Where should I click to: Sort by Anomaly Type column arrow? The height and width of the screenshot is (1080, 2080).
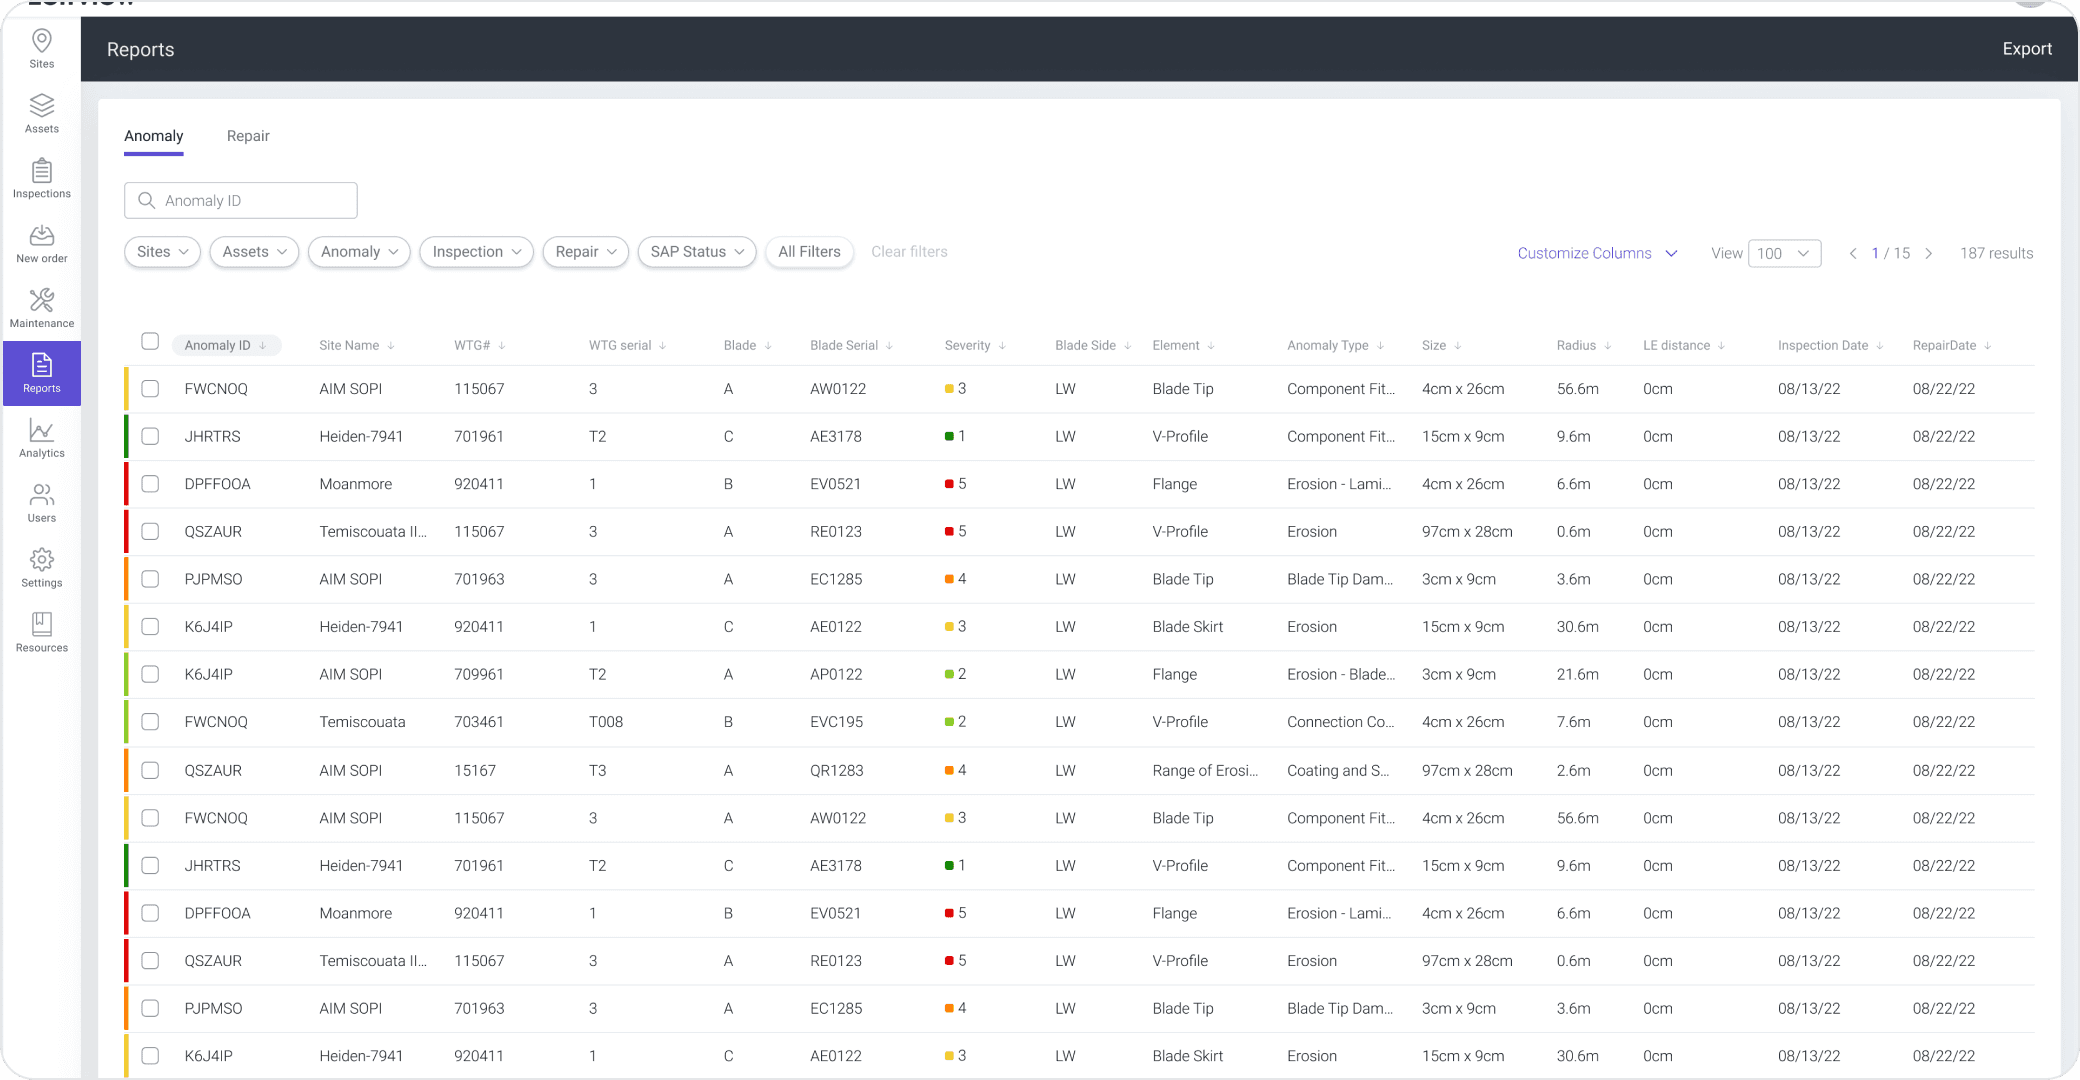1380,346
